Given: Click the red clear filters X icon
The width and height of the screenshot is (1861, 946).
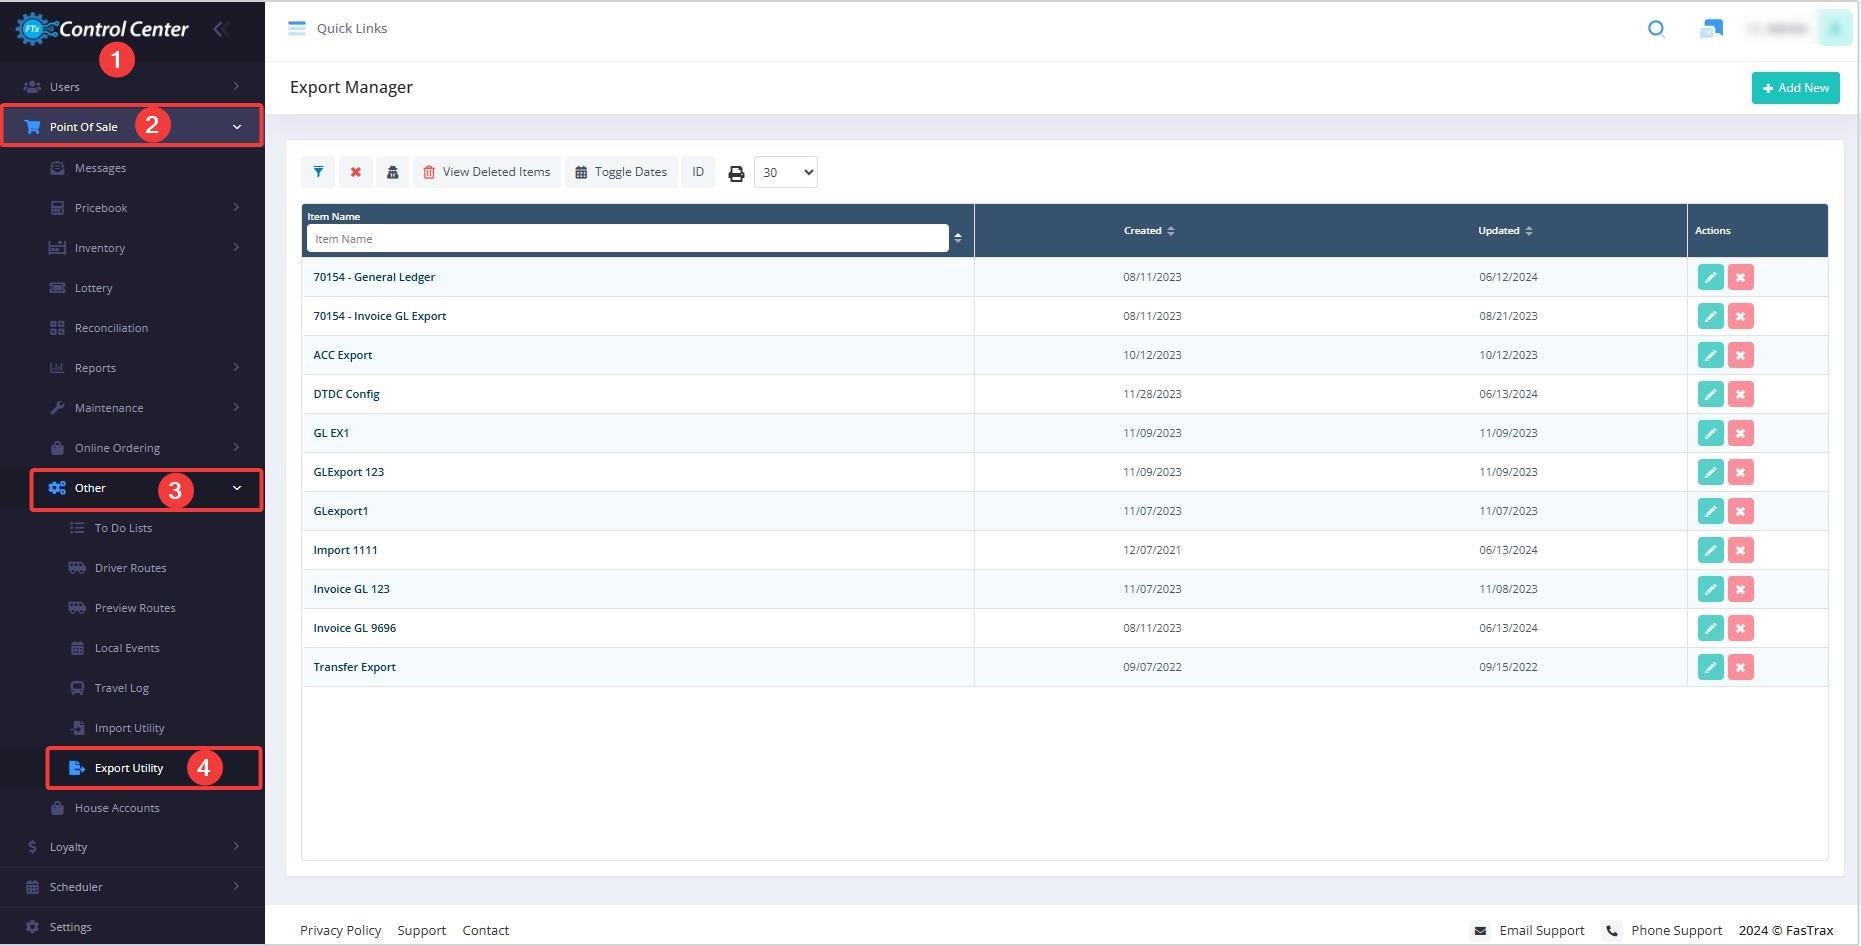Looking at the screenshot, I should (x=355, y=172).
